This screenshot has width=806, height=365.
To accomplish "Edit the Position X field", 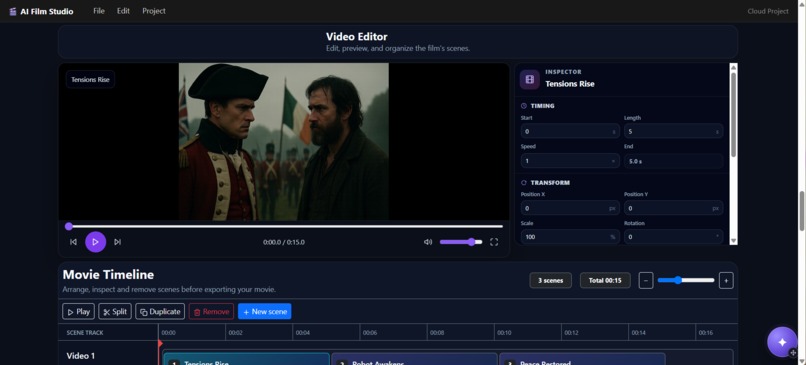I will (570, 208).
